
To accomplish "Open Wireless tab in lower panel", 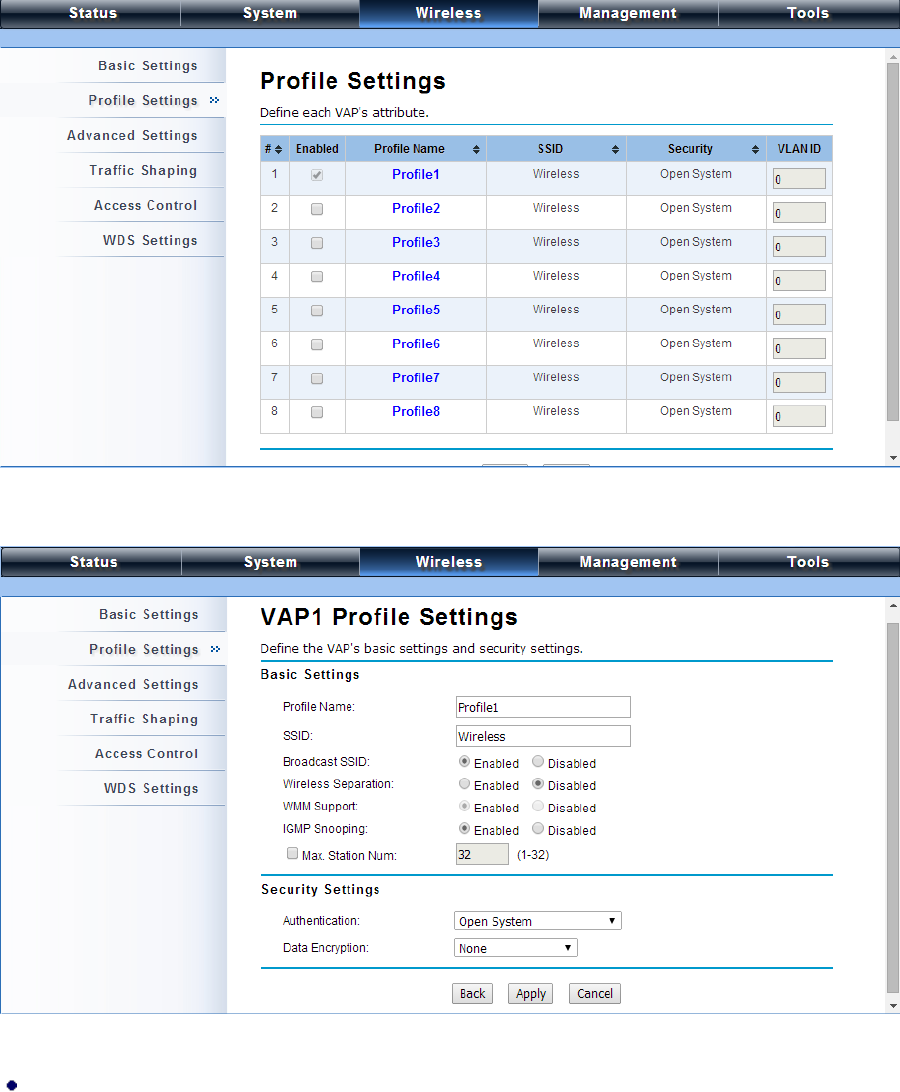I will click(449, 562).
